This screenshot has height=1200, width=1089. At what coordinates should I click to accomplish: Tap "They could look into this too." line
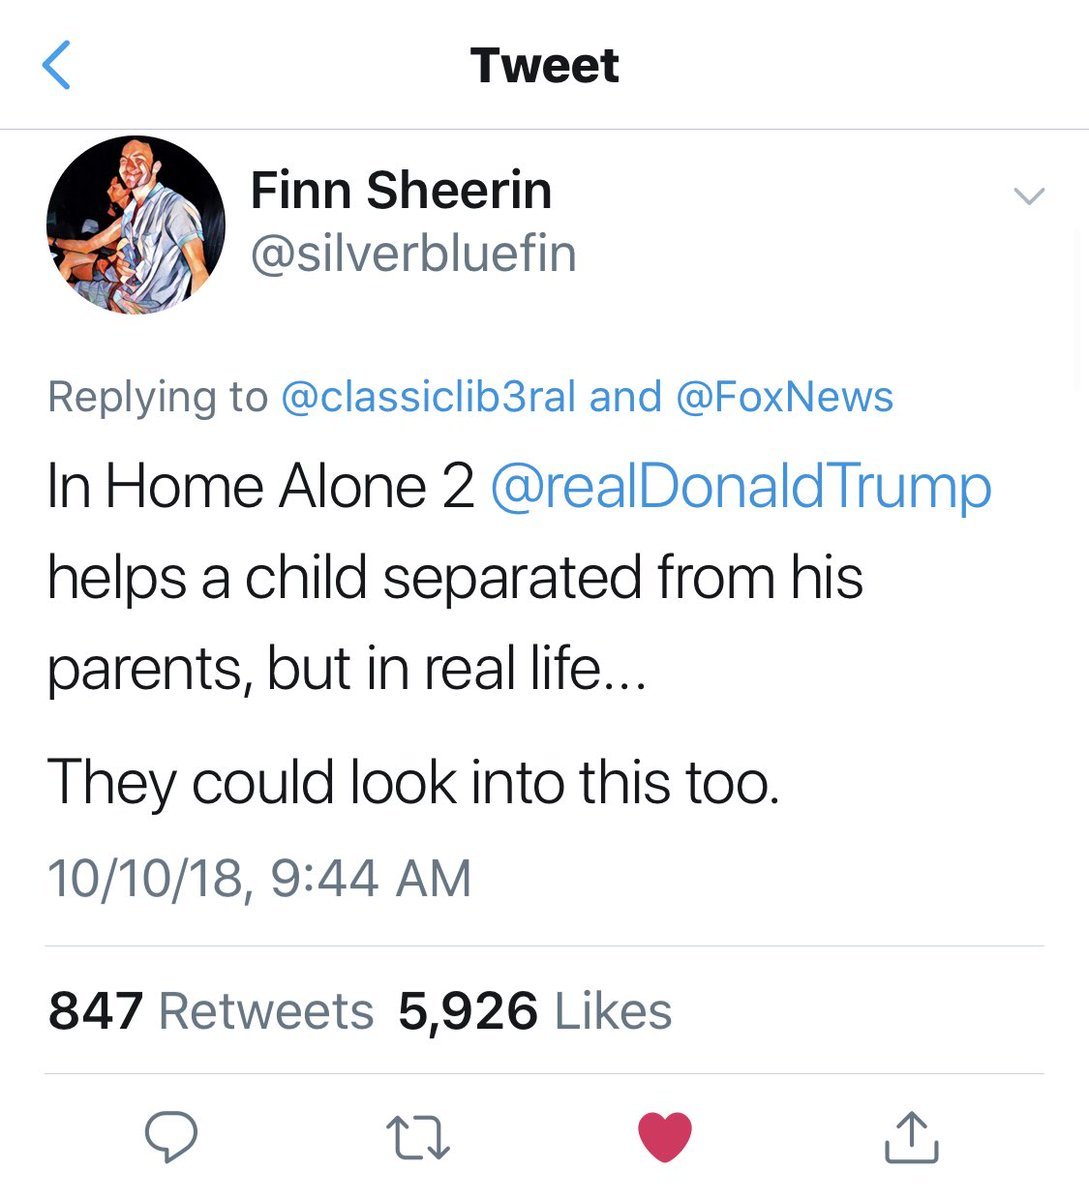pos(412,781)
